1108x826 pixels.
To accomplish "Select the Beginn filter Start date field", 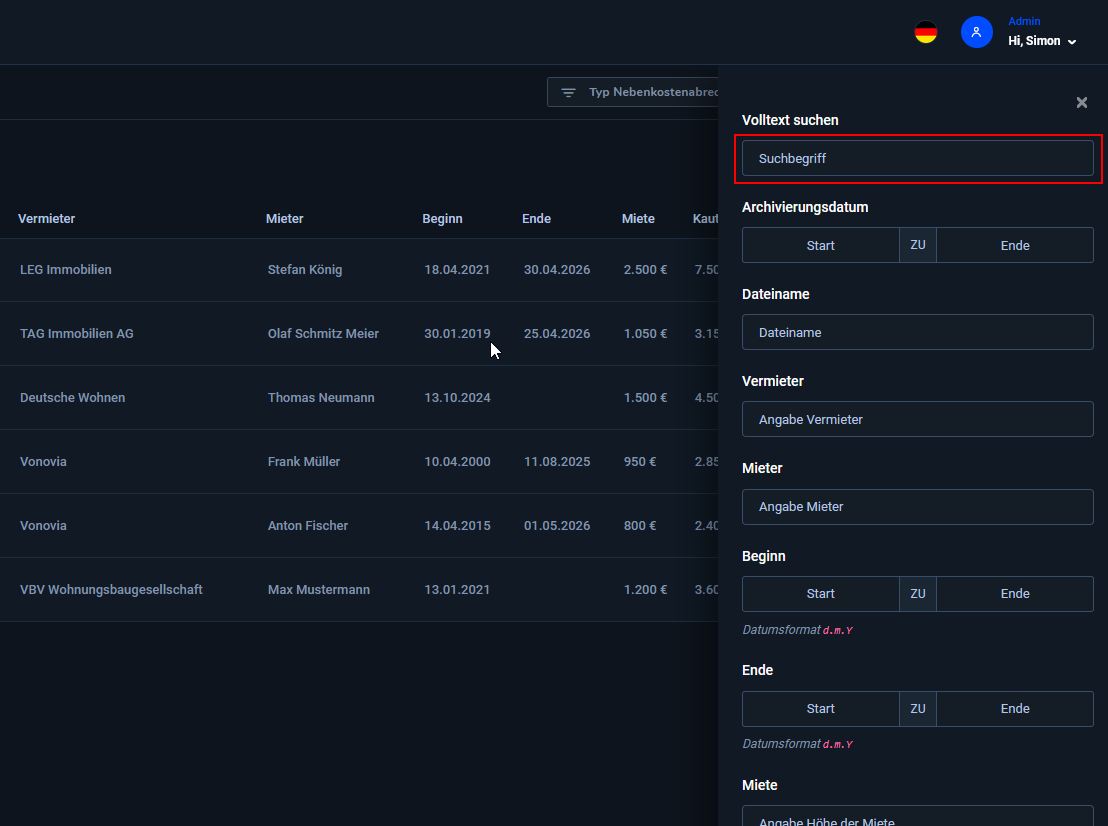I will tap(820, 594).
